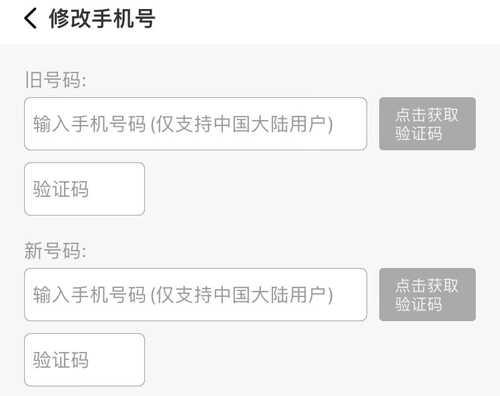The height and width of the screenshot is (396, 500).
Task: Return to previous page via back chevron
Action: [x=30, y=19]
